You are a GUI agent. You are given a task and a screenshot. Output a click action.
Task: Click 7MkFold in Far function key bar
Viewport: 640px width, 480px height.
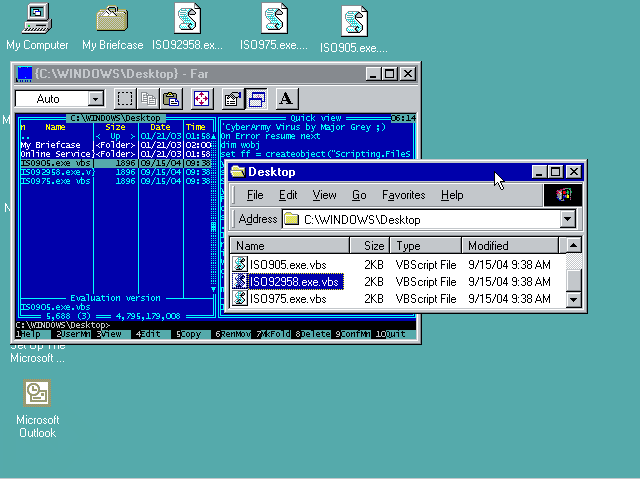click(x=273, y=334)
